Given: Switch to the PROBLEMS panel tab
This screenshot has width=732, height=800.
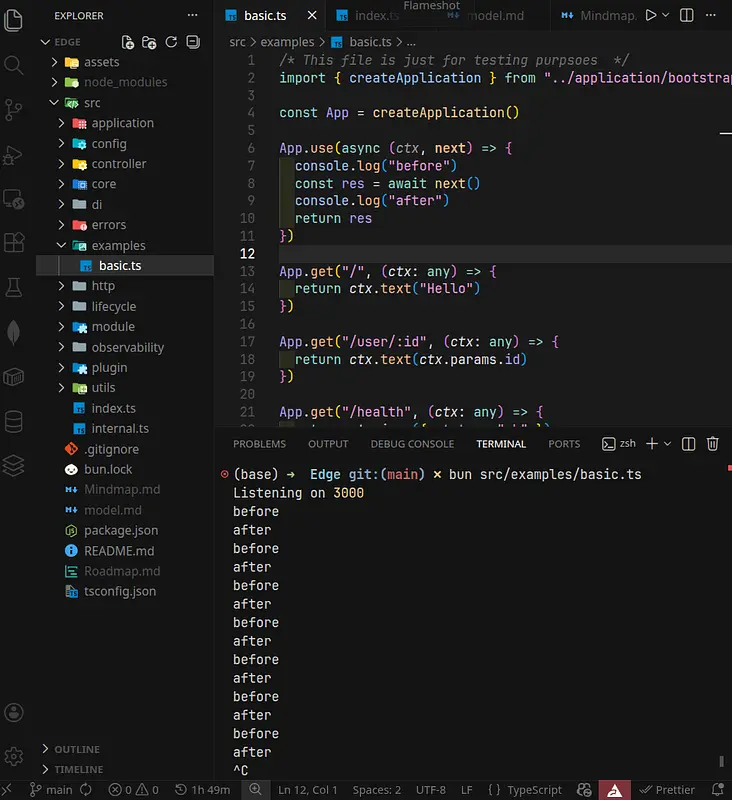Looking at the screenshot, I should pyautogui.click(x=259, y=444).
